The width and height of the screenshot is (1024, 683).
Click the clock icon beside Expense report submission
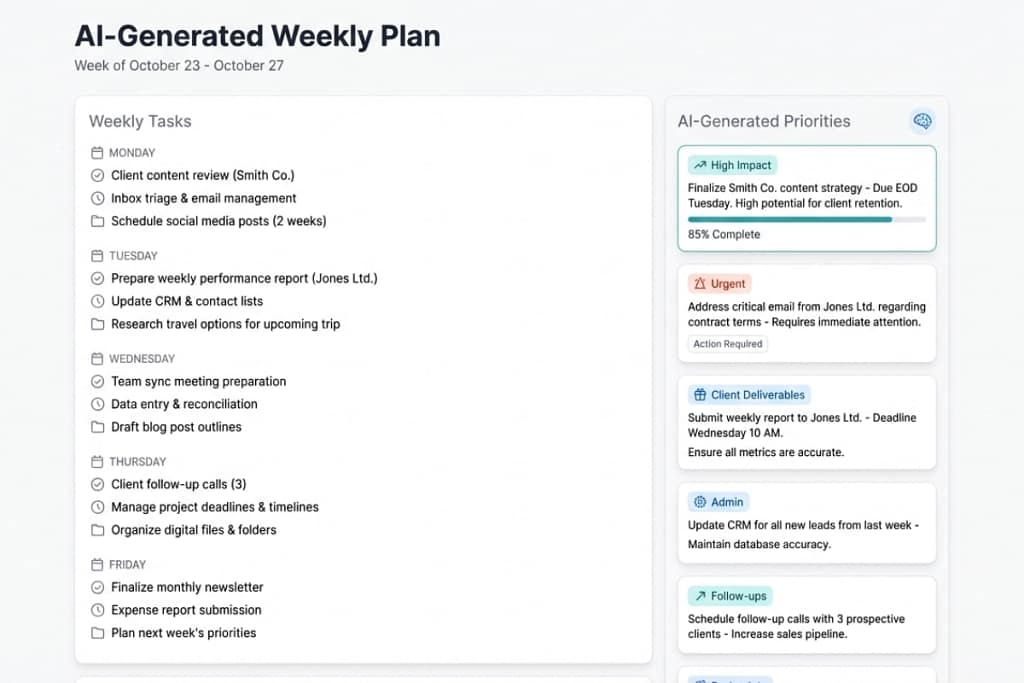coord(97,610)
